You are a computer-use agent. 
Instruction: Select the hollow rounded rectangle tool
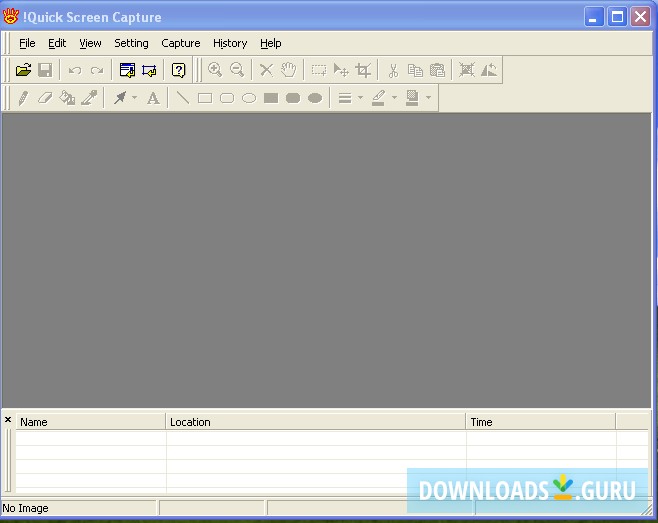coord(227,98)
